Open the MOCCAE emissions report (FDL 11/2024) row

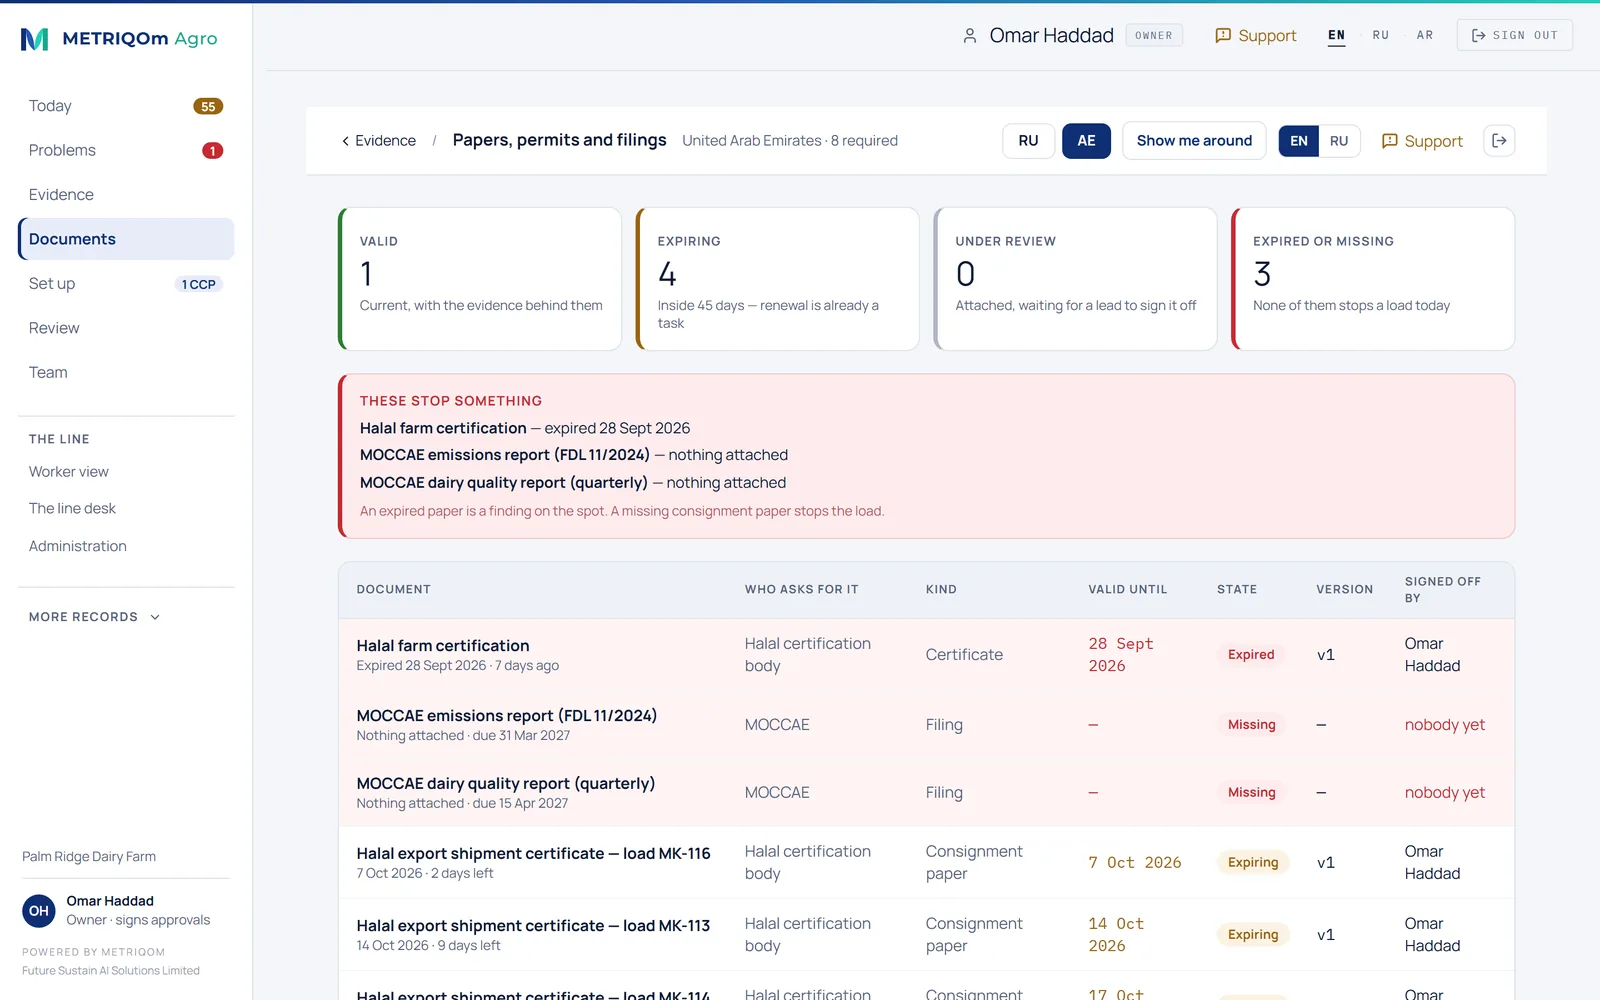pyautogui.click(x=926, y=725)
